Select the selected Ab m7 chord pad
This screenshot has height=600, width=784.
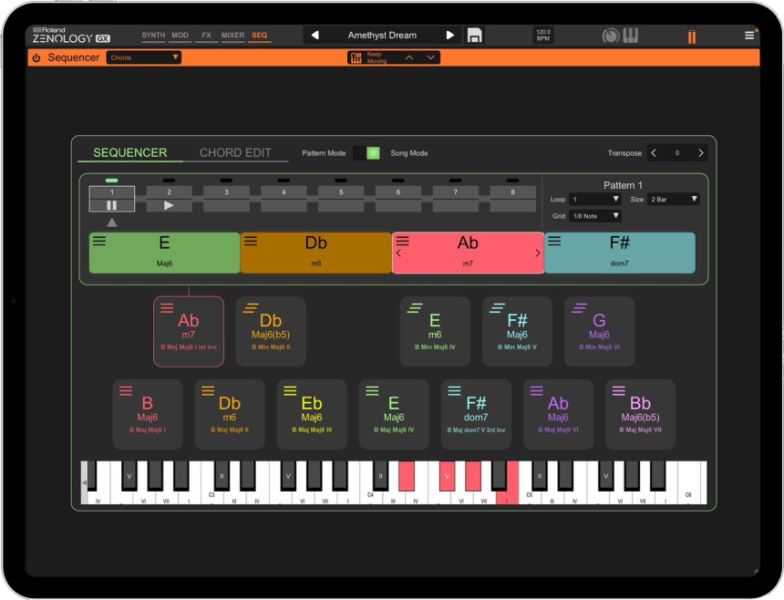click(x=188, y=332)
